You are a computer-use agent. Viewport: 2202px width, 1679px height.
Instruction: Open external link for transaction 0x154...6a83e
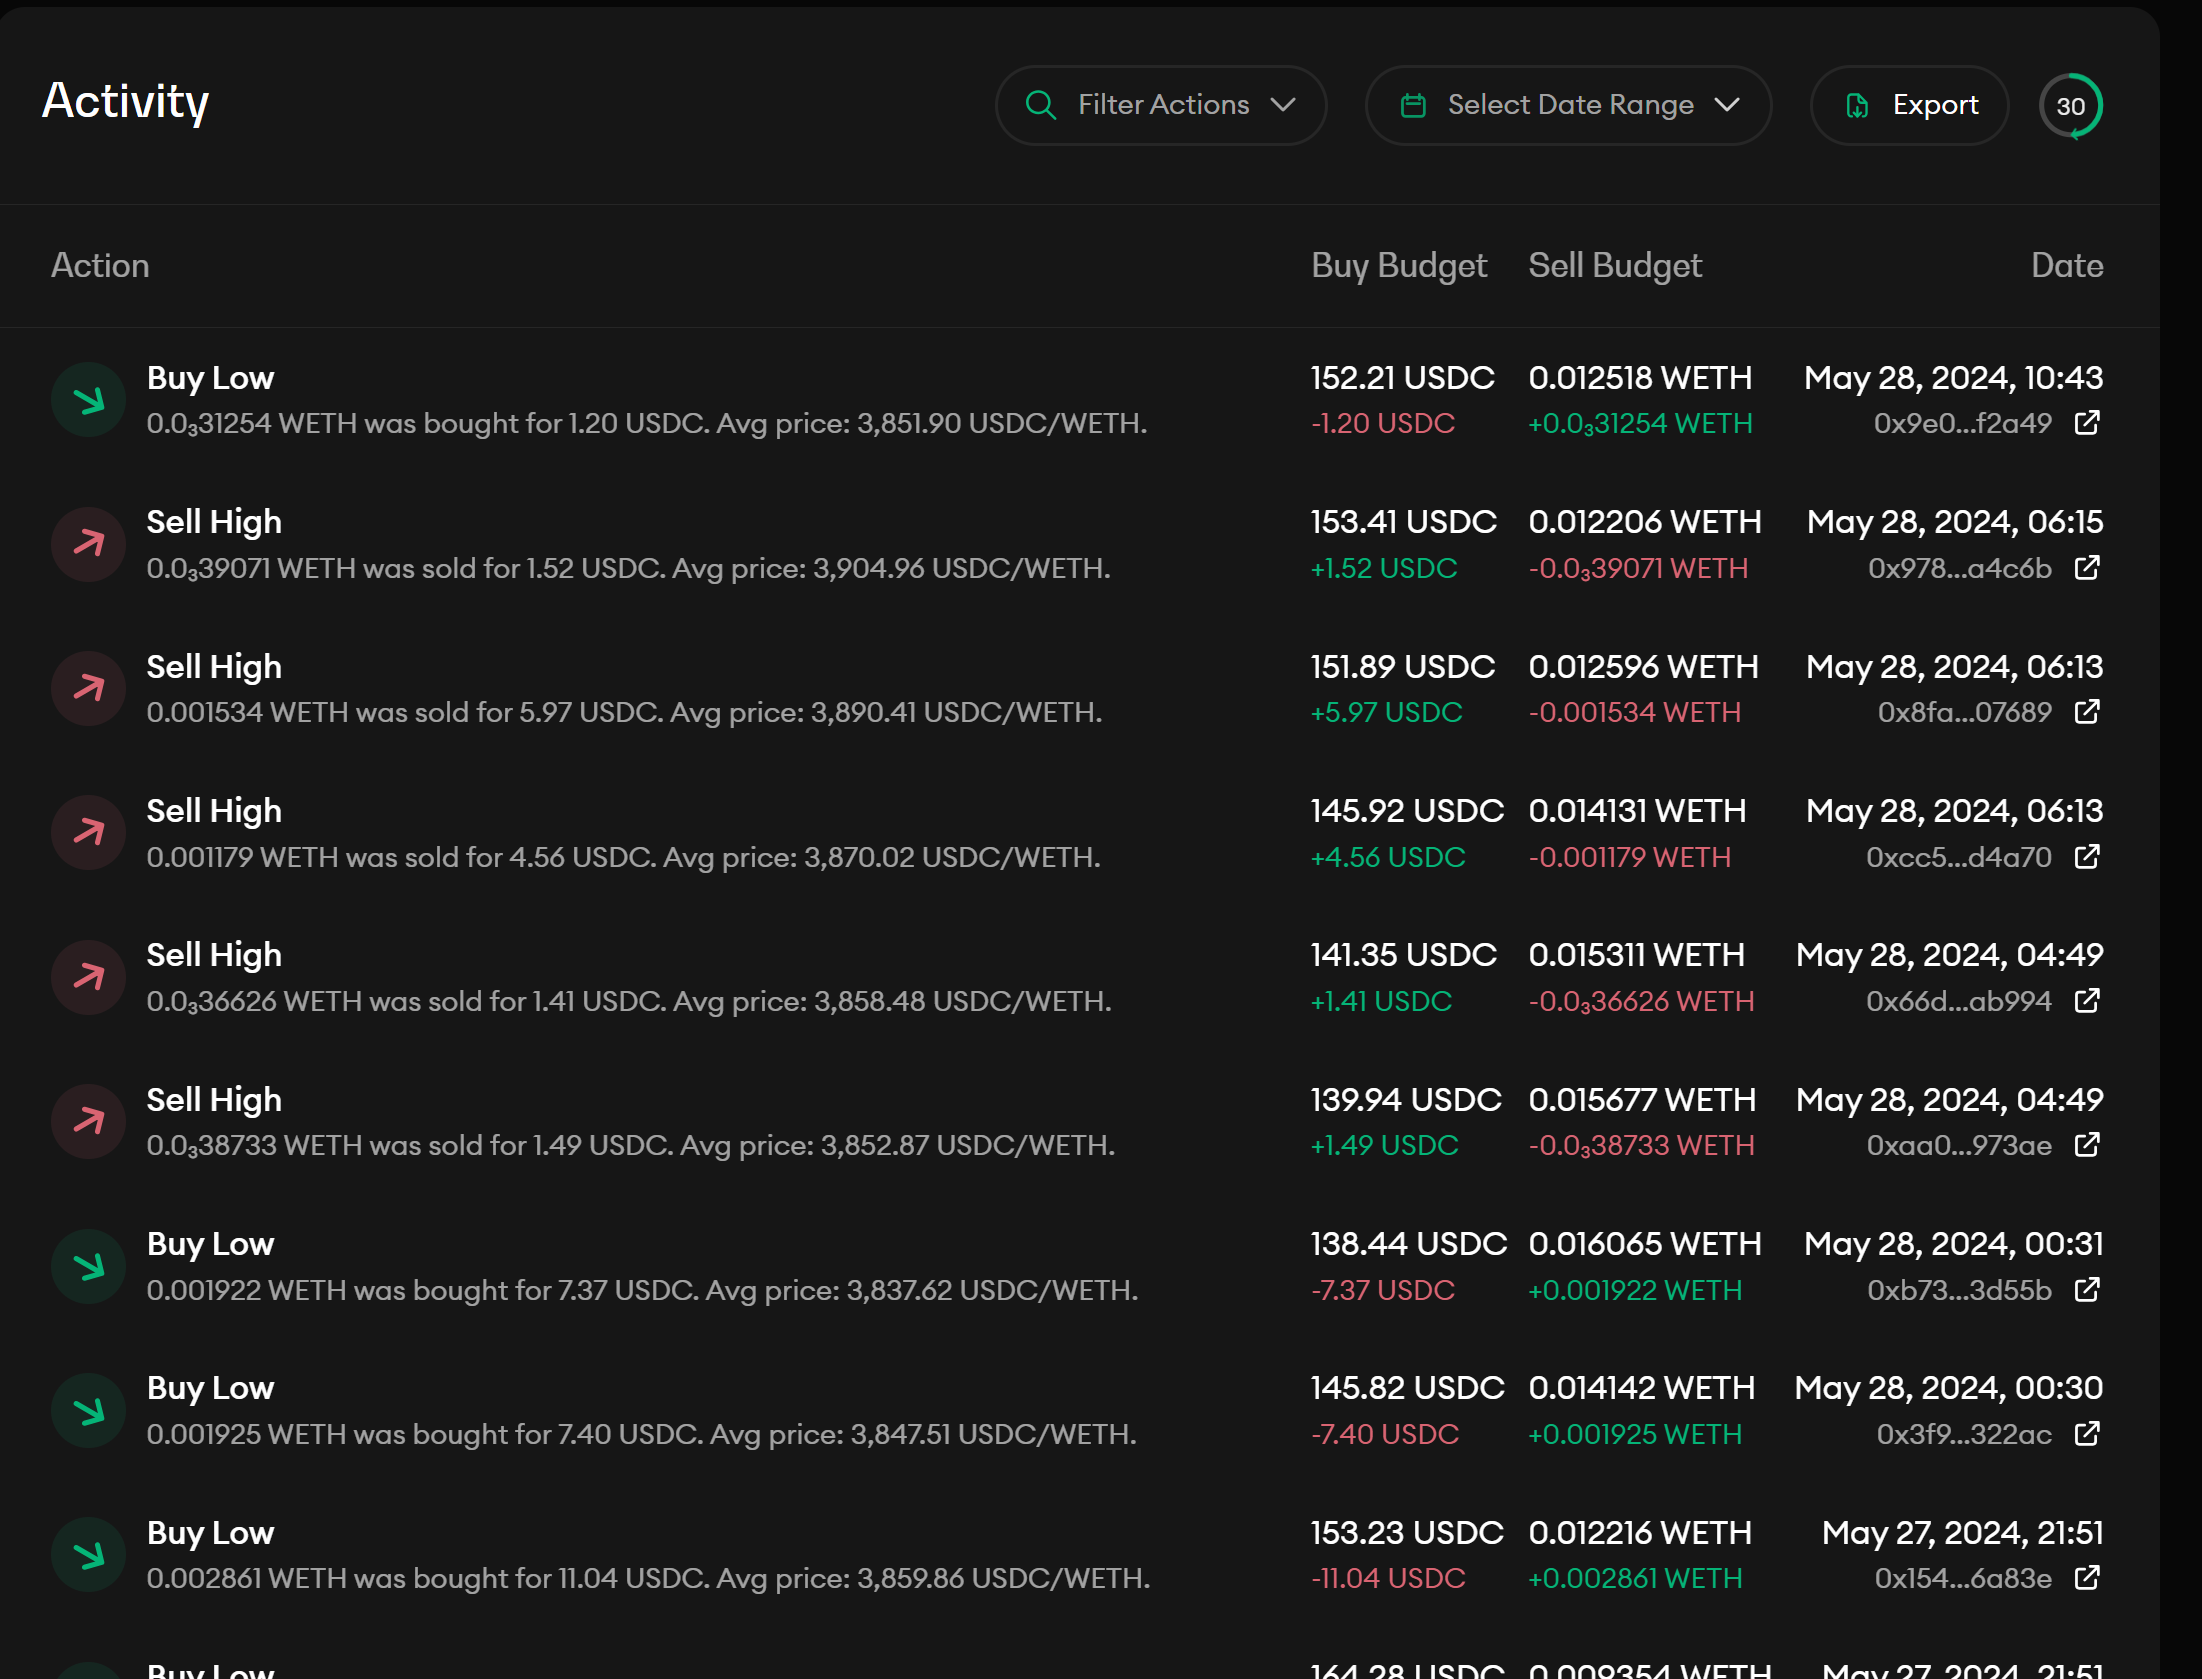(2087, 1578)
